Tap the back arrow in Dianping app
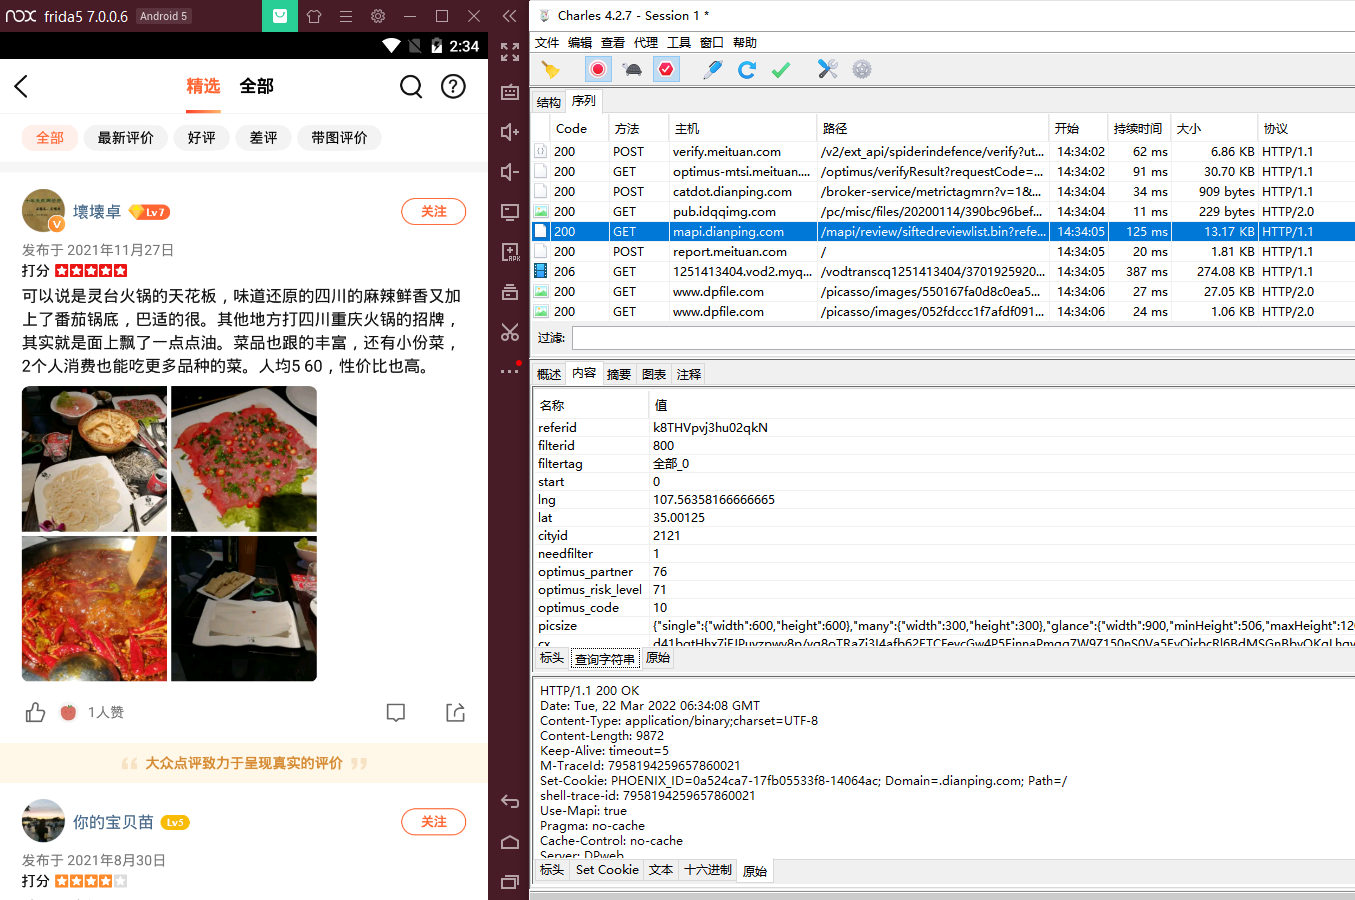Viewport: 1355px width, 900px height. pyautogui.click(x=21, y=86)
